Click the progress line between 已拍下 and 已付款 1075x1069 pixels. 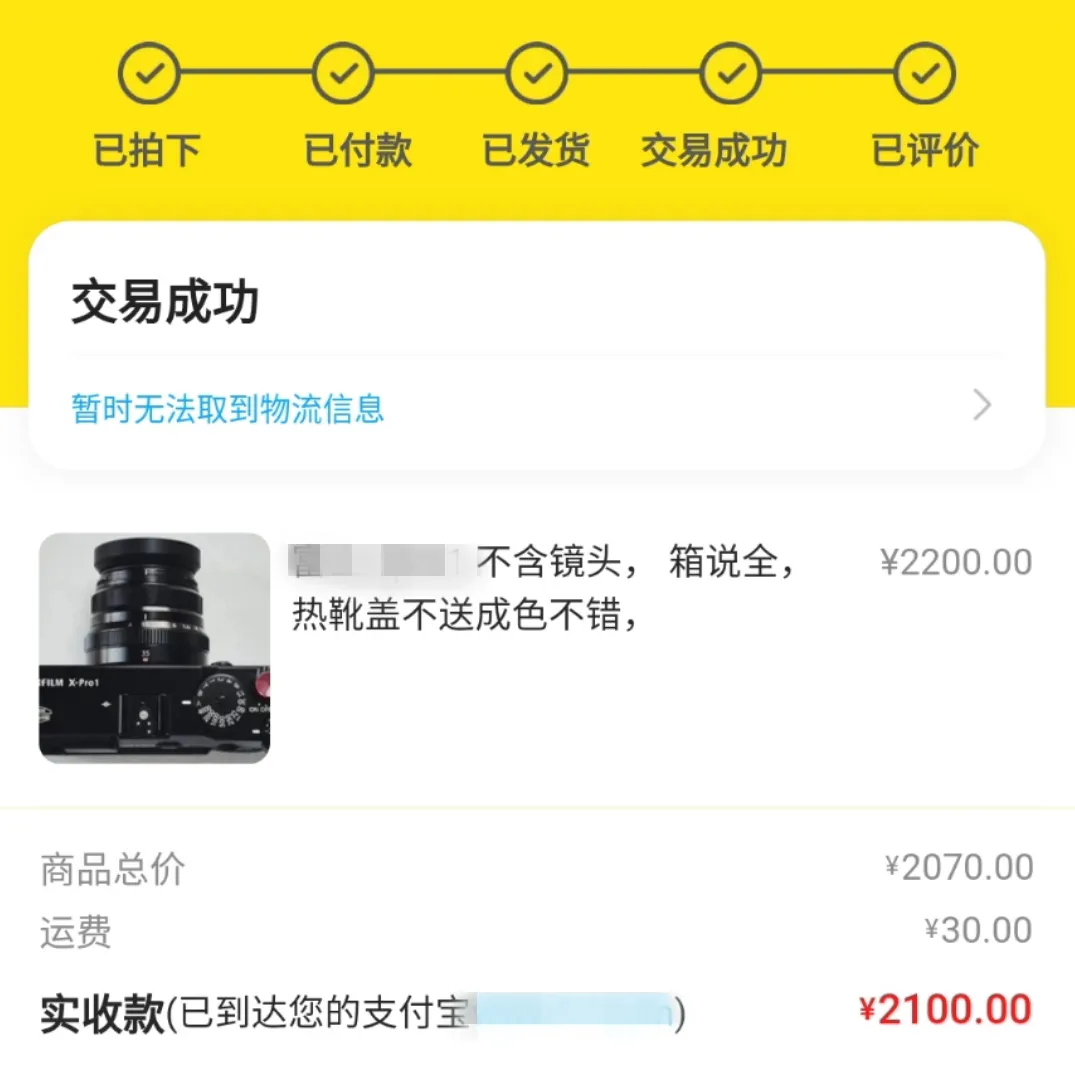[245, 71]
